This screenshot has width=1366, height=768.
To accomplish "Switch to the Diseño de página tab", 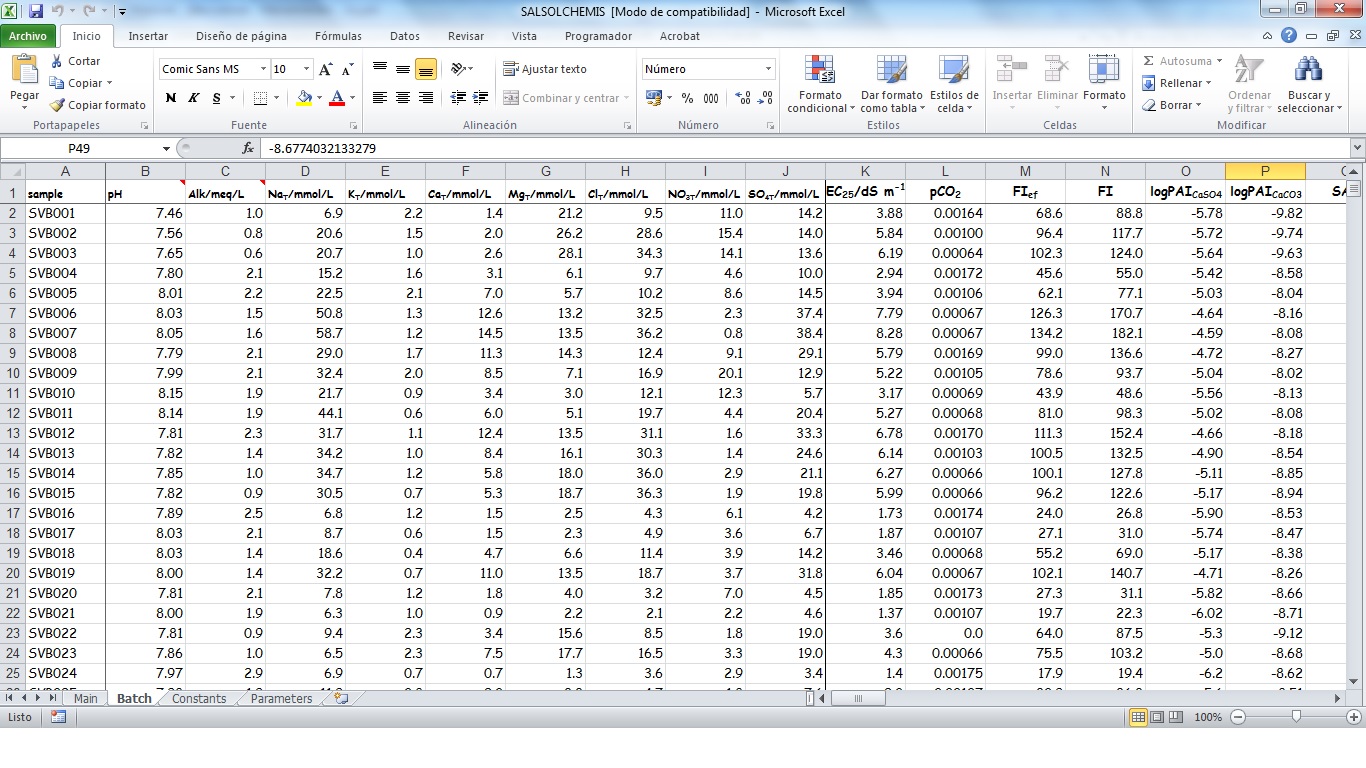I will pyautogui.click(x=241, y=36).
